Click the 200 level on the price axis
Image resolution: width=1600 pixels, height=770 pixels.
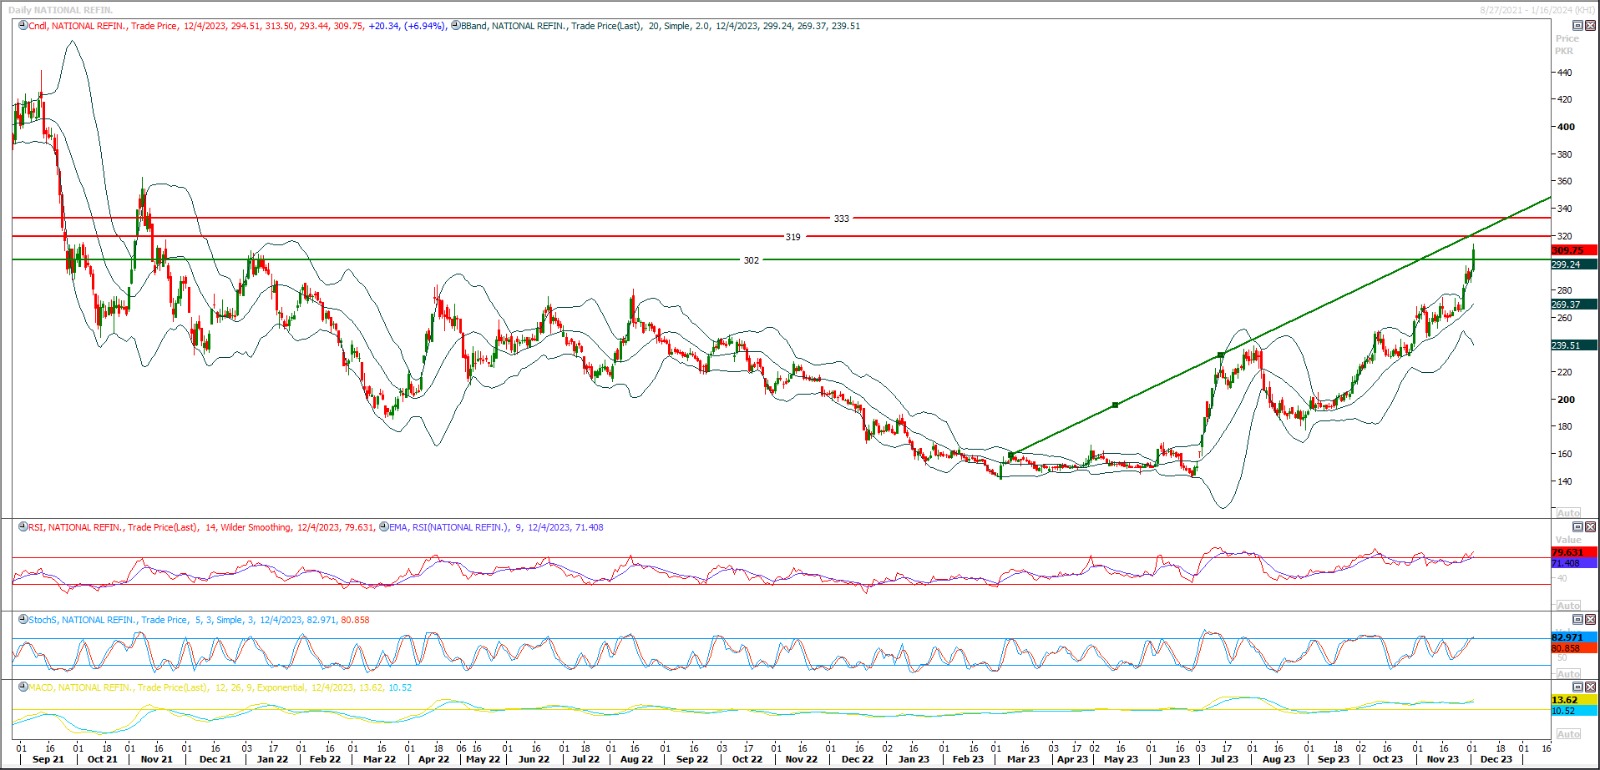pyautogui.click(x=1565, y=399)
